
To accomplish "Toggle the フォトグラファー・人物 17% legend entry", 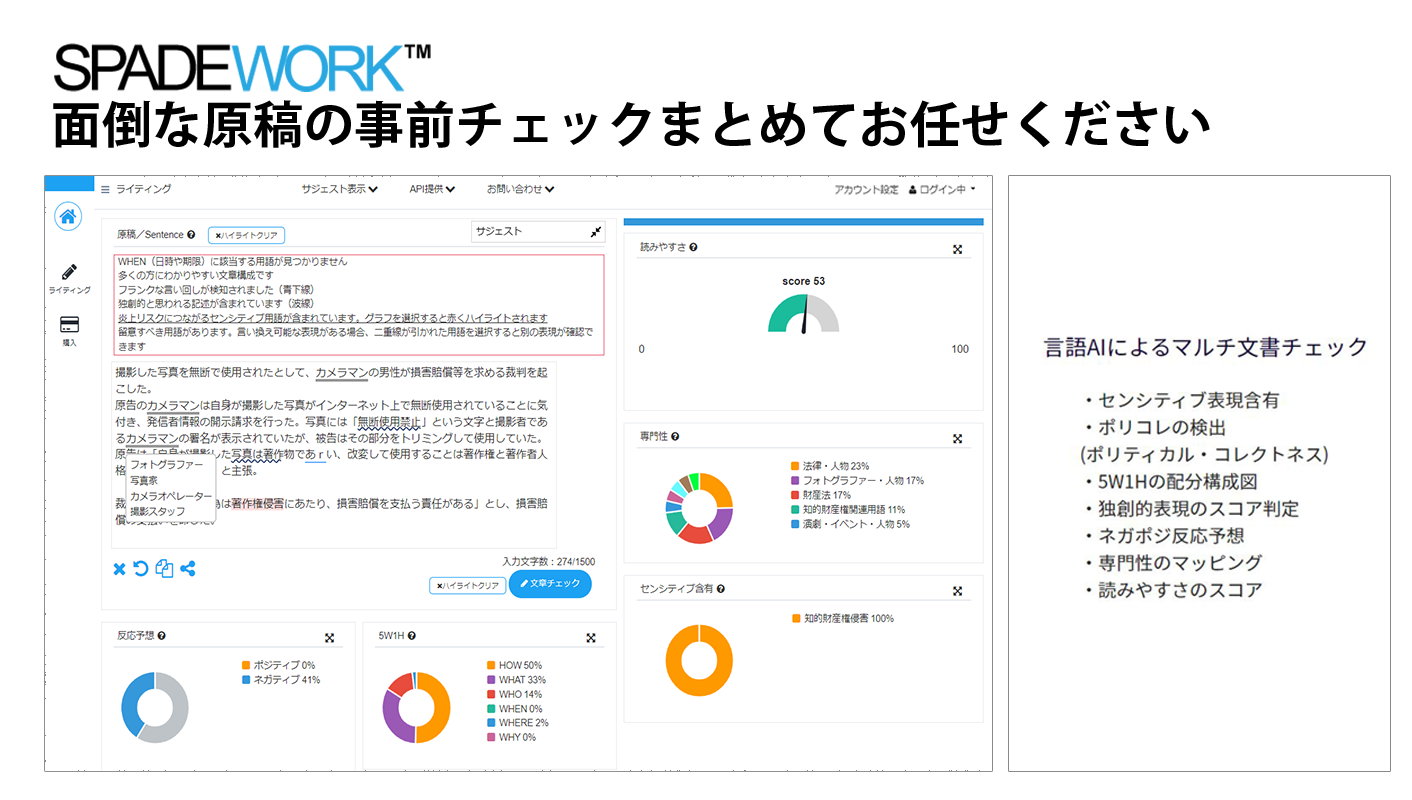I will [856, 481].
